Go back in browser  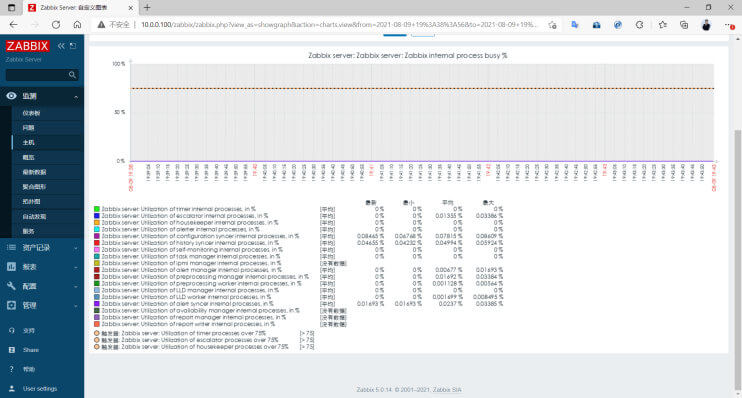pos(13,25)
